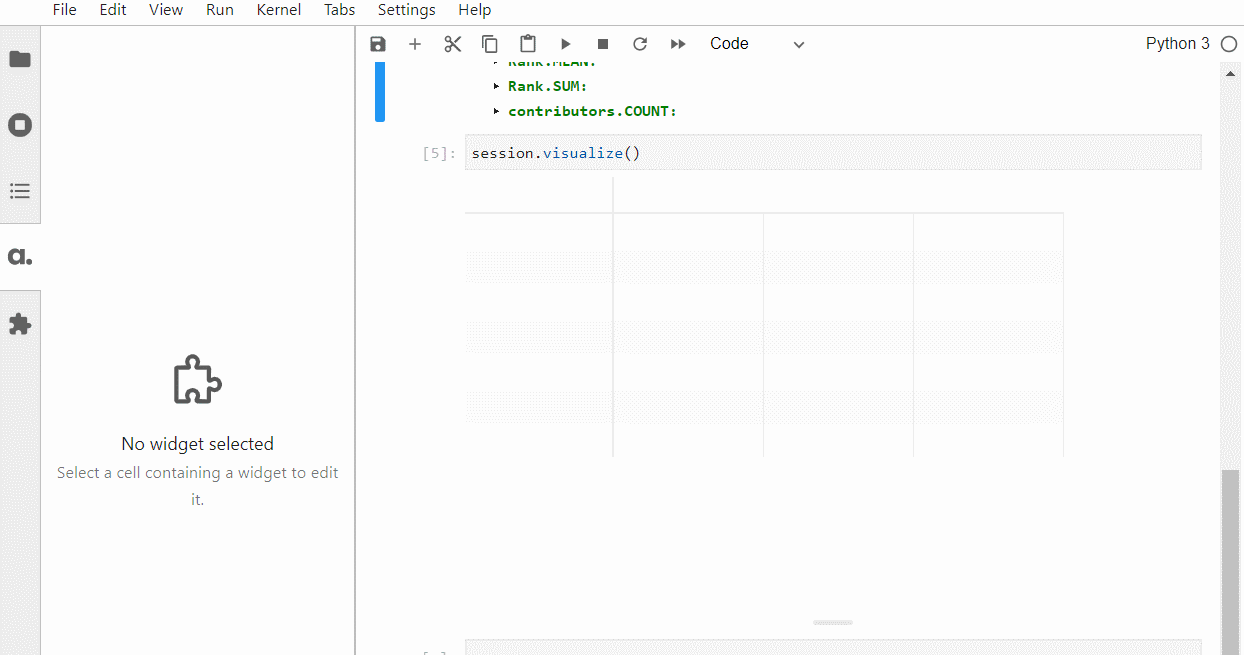Click the Save notebook icon
The height and width of the screenshot is (655, 1244).
(x=378, y=44)
